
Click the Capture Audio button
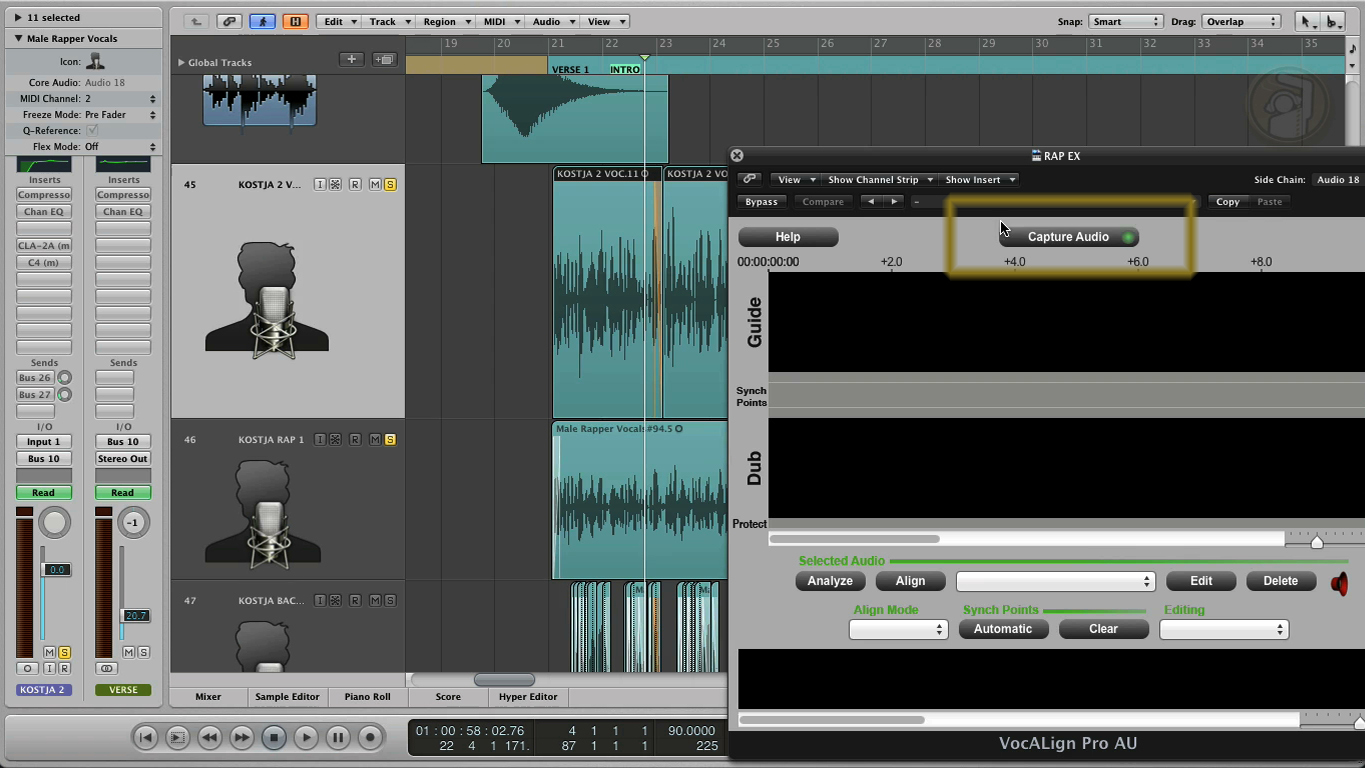(x=1068, y=237)
